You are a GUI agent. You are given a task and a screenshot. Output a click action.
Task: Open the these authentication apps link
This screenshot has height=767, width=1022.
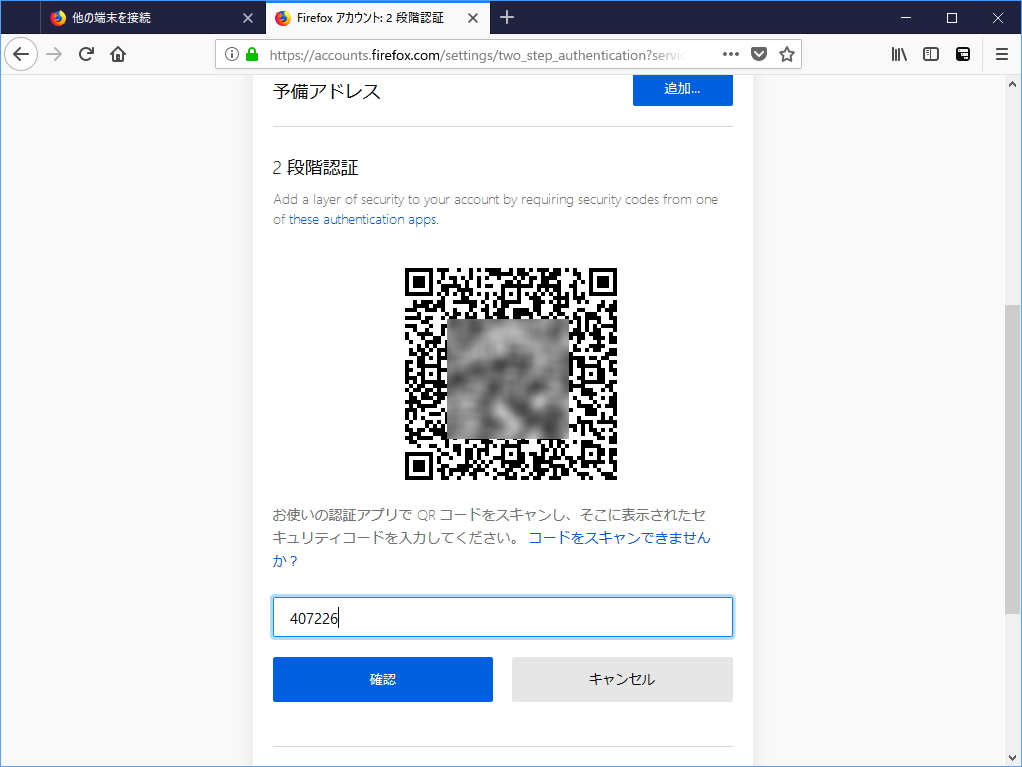(361, 219)
